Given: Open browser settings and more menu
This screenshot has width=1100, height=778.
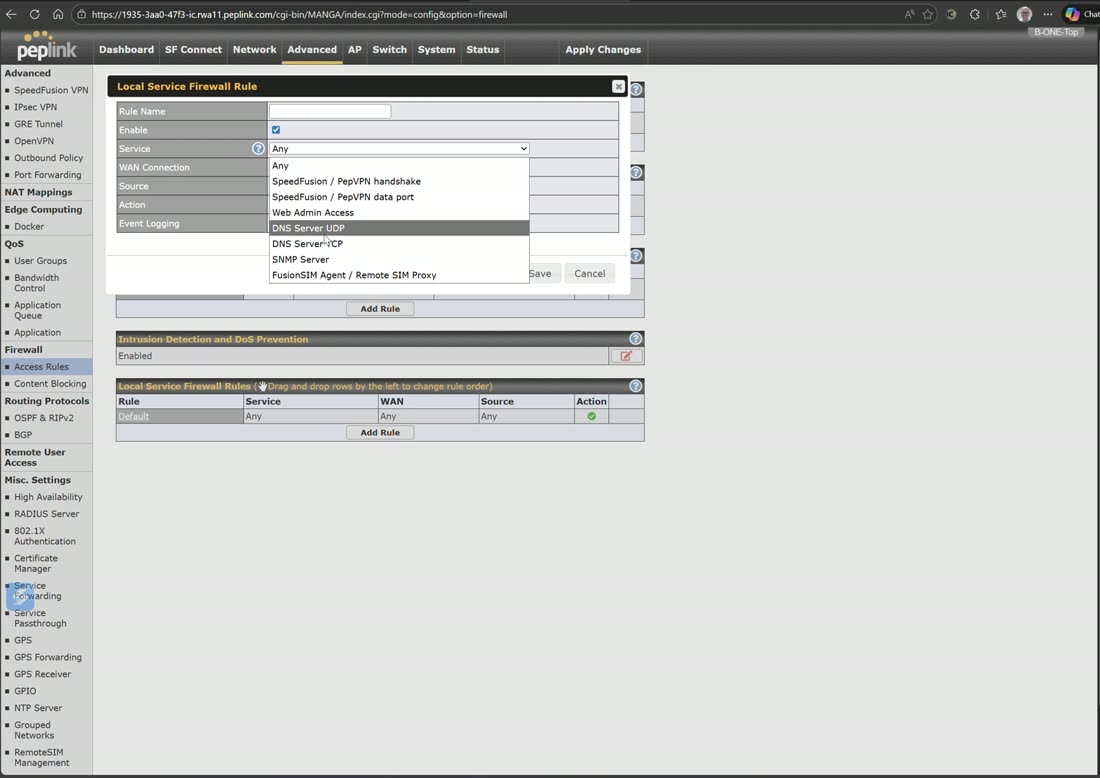Looking at the screenshot, I should pos(1048,14).
